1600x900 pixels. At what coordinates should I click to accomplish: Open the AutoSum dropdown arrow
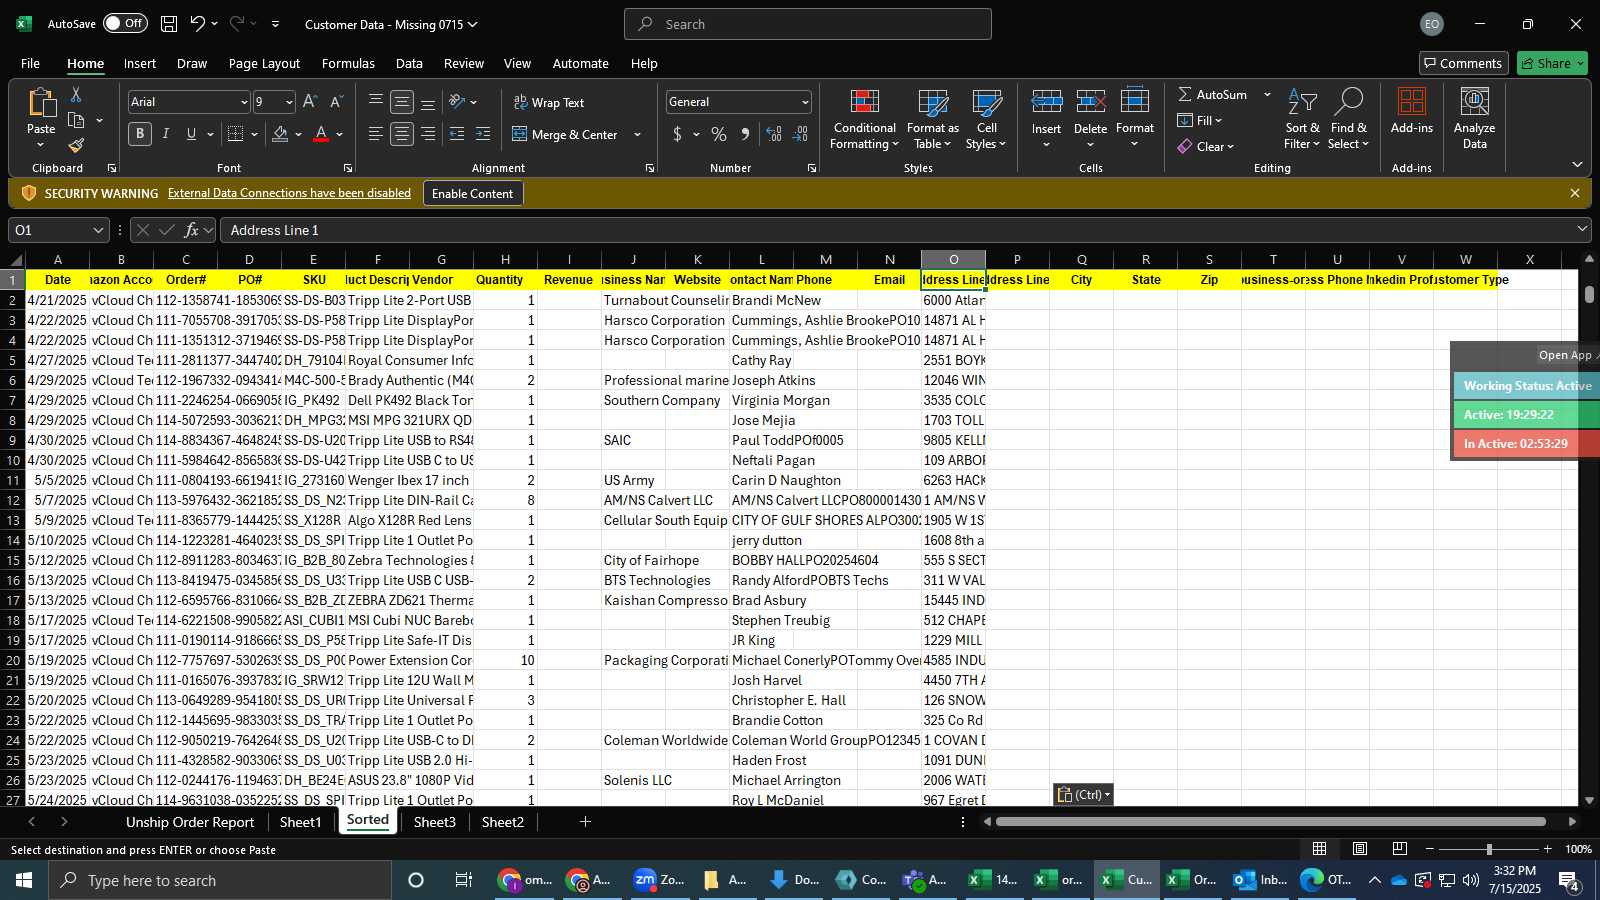pos(1267,94)
